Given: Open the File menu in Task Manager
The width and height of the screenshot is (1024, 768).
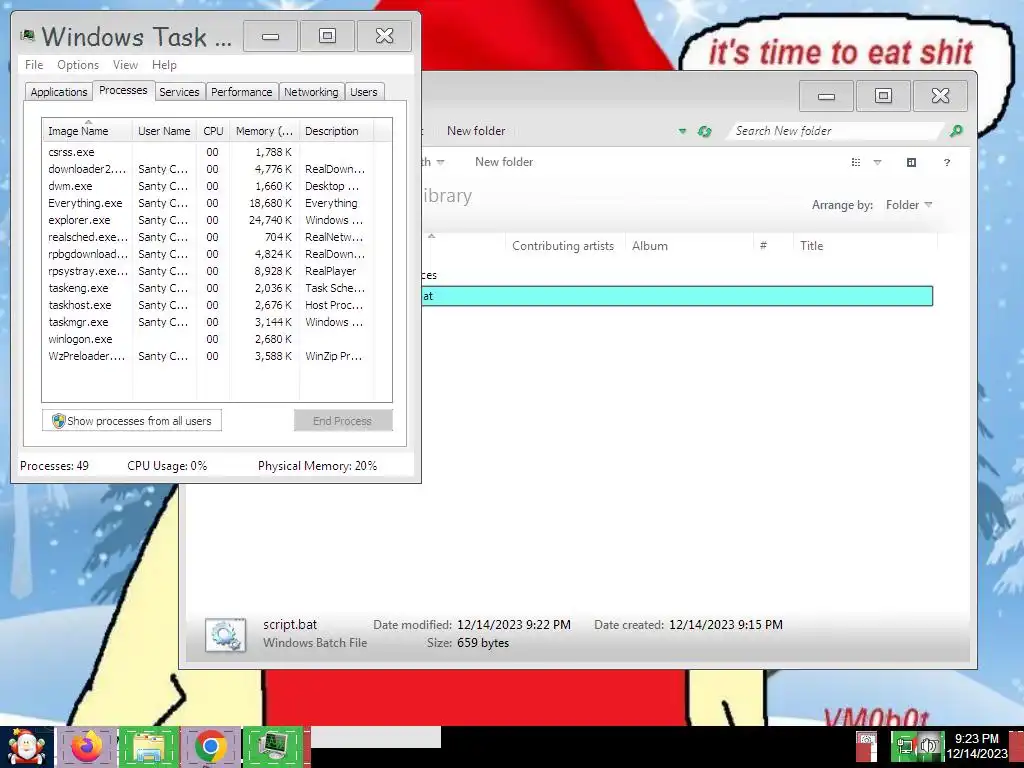Looking at the screenshot, I should (34, 65).
